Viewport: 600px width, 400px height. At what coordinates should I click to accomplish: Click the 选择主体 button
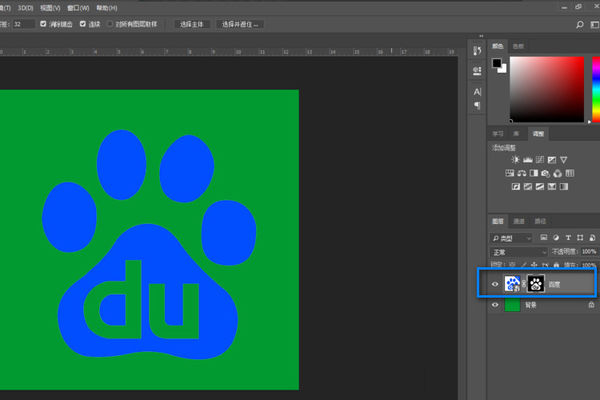pos(192,24)
